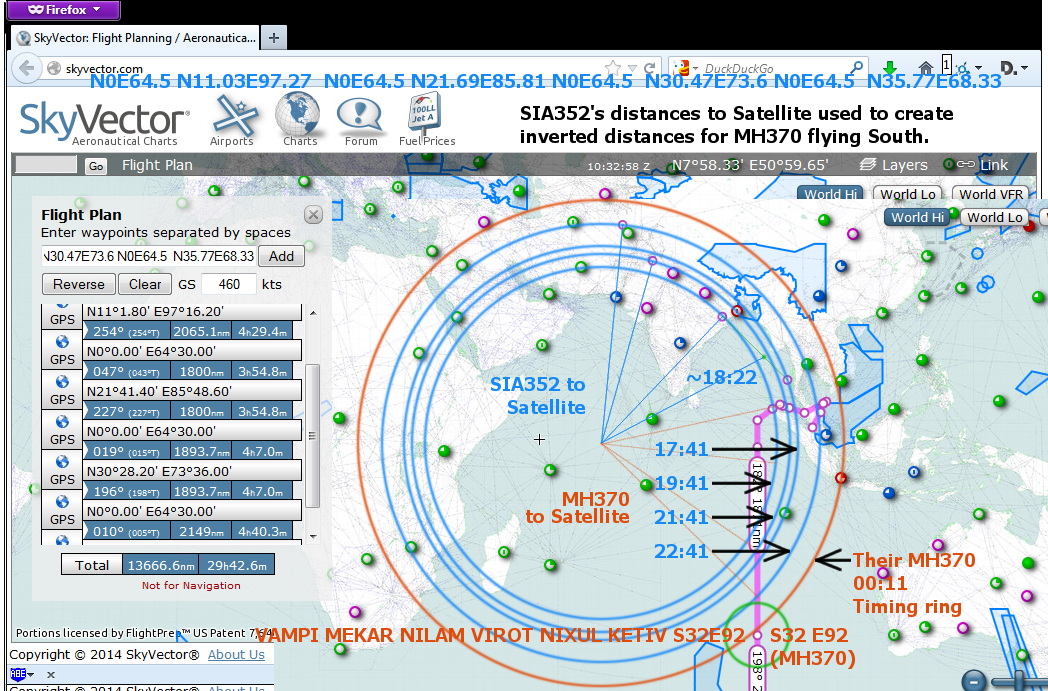Click the Reverse route button
The width and height of the screenshot is (1048, 691).
tap(79, 284)
